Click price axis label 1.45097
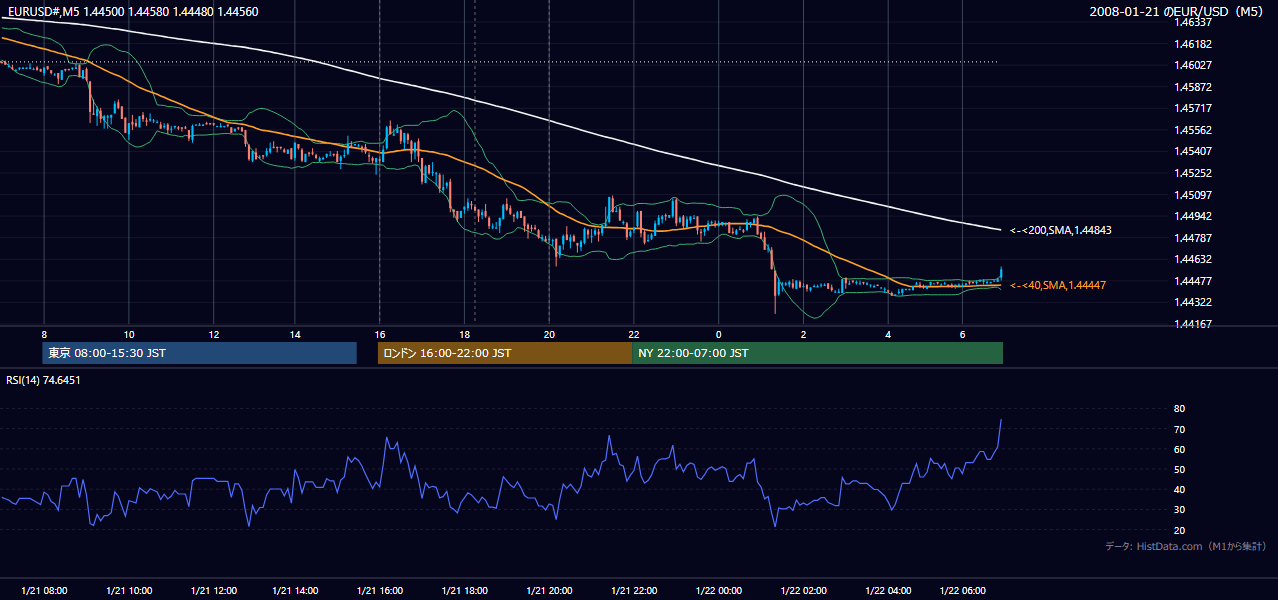Screen dimensions: 1278x600 click(x=1192, y=195)
